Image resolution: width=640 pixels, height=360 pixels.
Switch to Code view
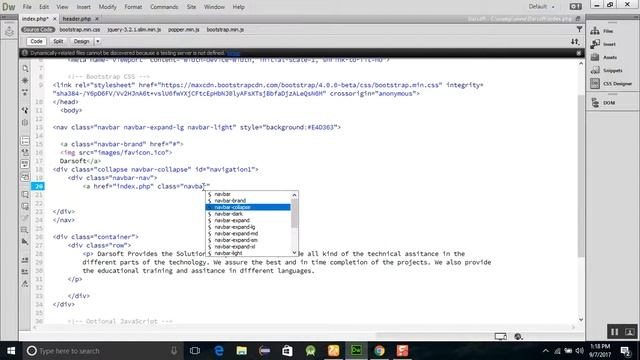36,41
